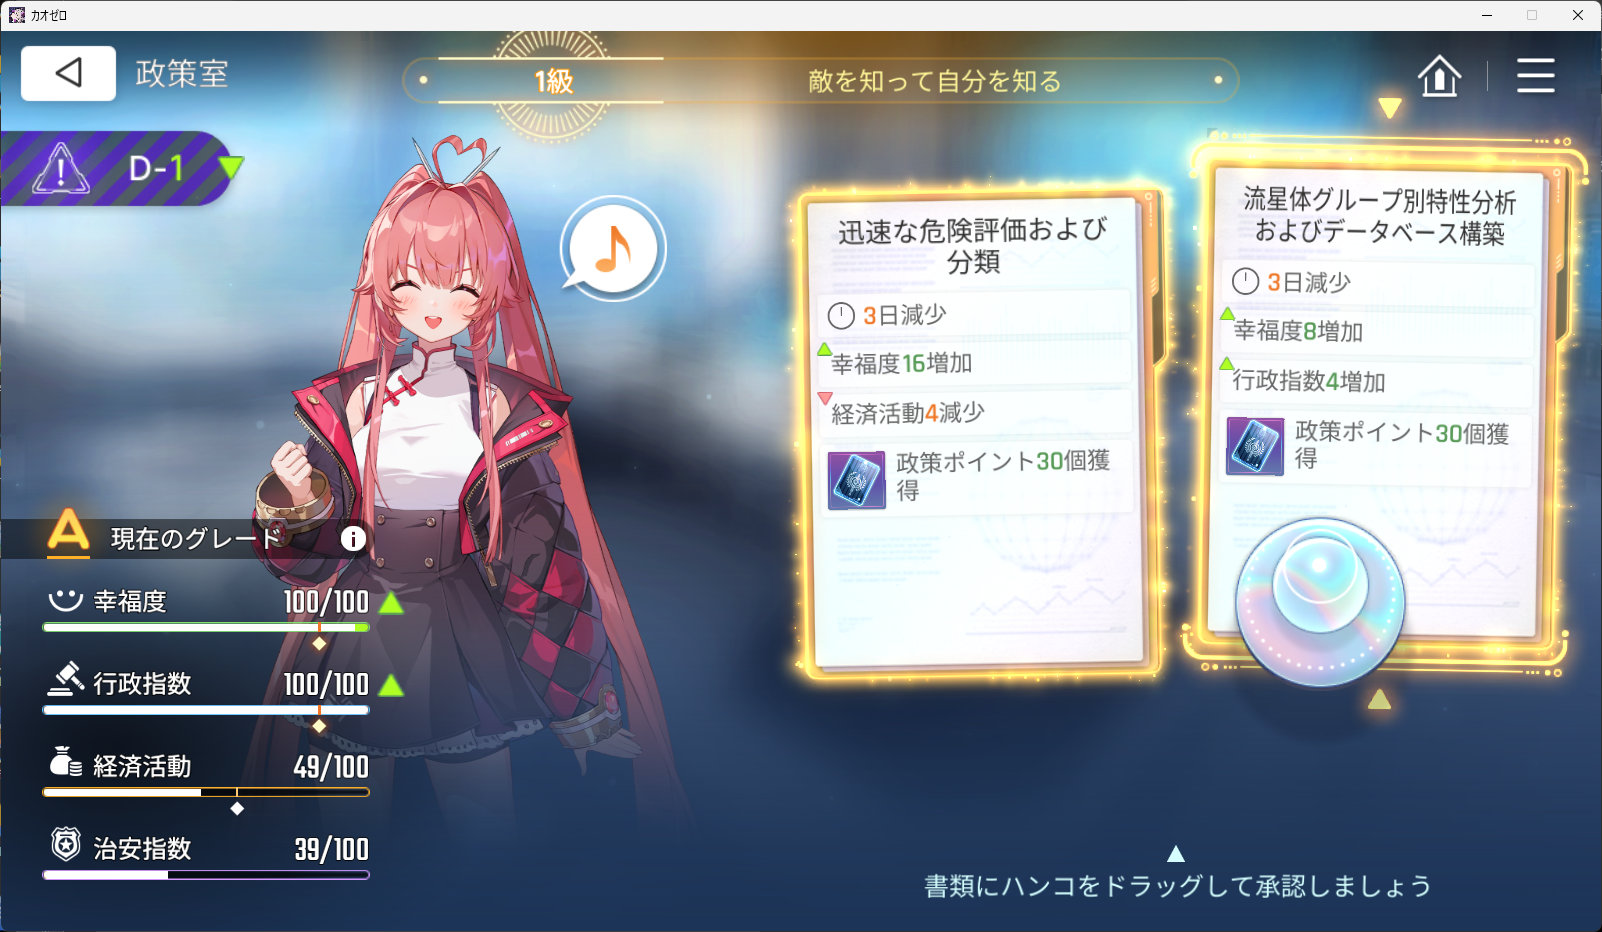The height and width of the screenshot is (932, 1602).
Task: Click the police badge icon for 治安指数
Action: point(66,844)
